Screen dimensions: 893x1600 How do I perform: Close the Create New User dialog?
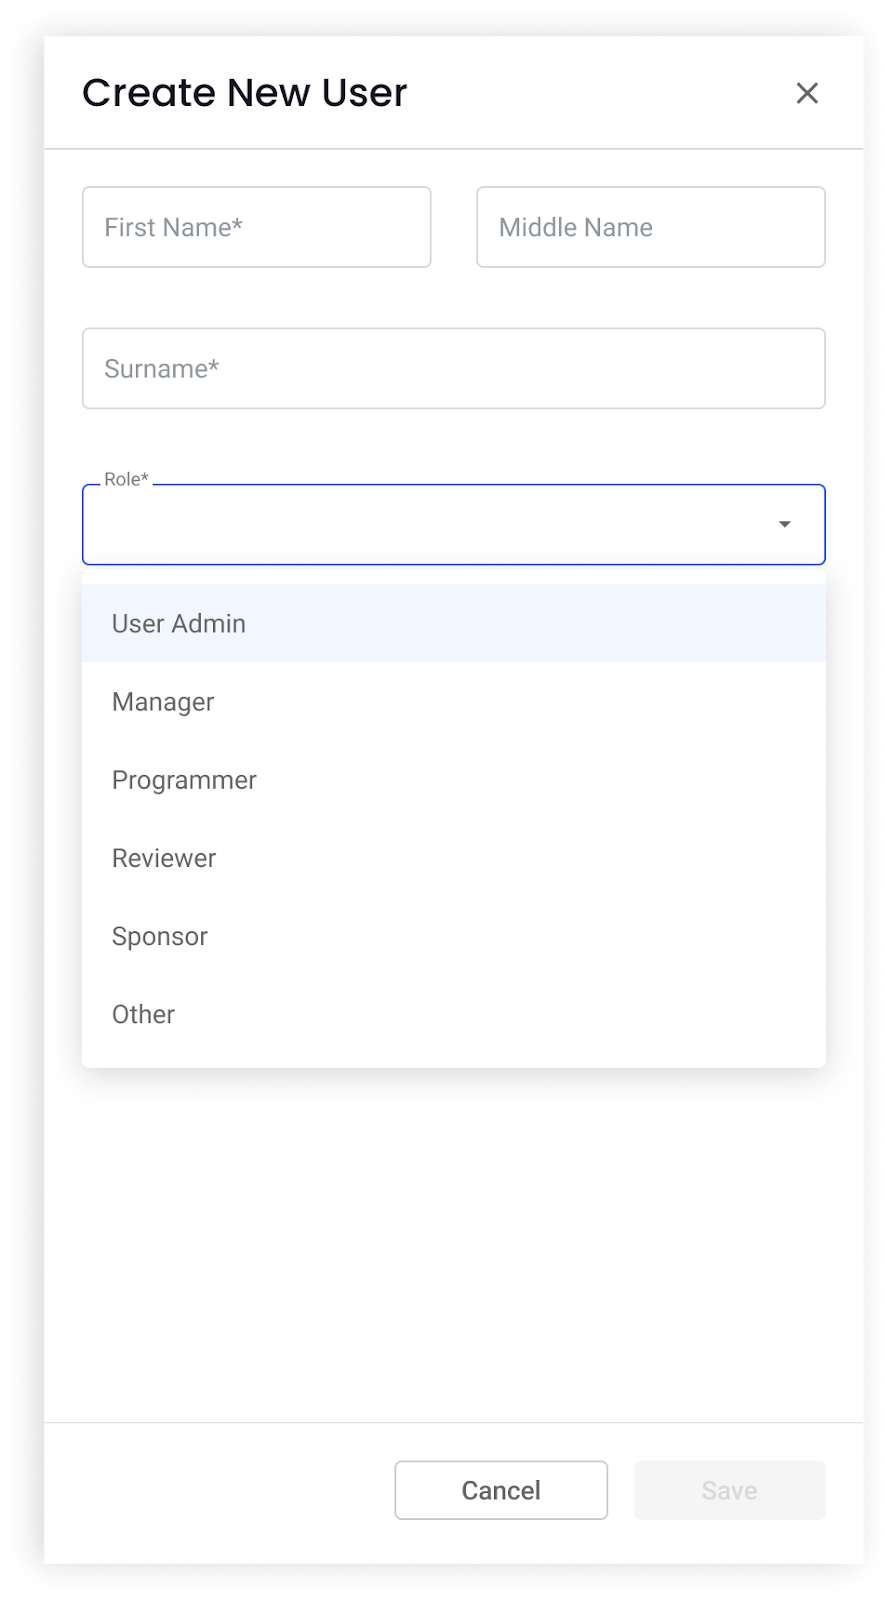[807, 93]
